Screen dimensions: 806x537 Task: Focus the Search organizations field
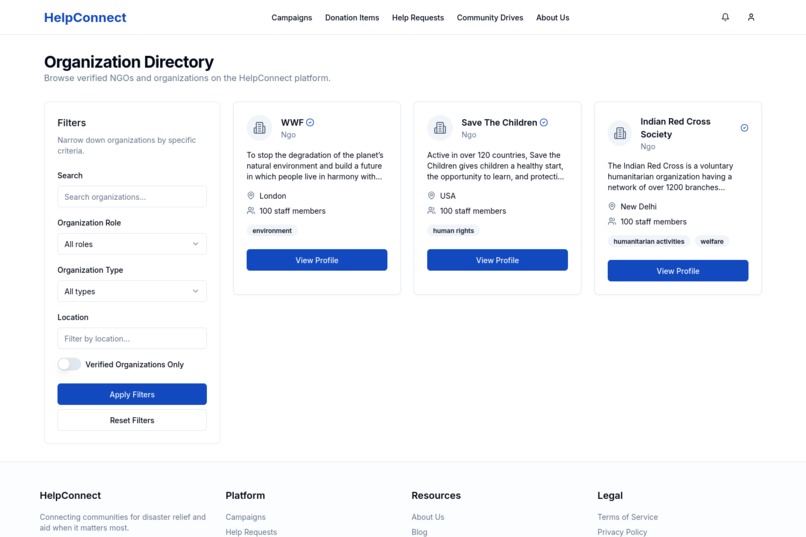pos(132,197)
